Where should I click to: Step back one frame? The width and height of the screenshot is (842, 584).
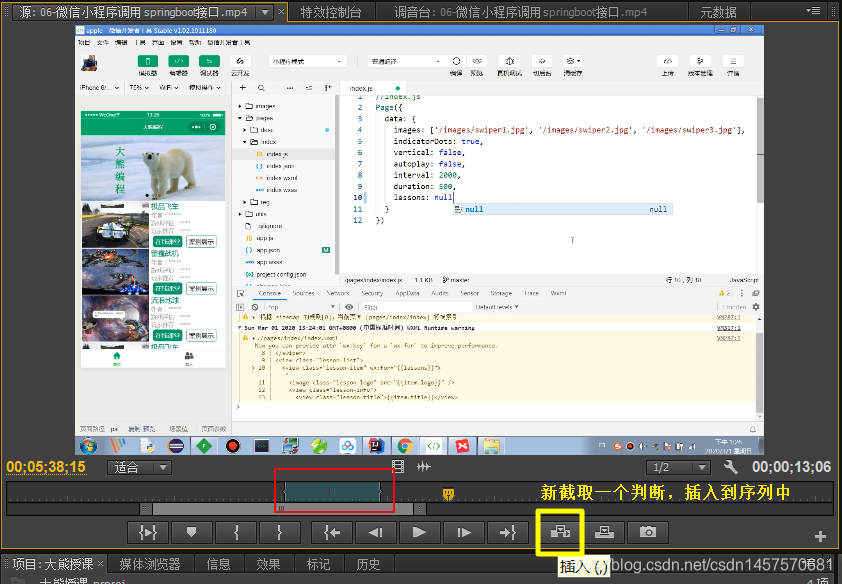[x=376, y=532]
